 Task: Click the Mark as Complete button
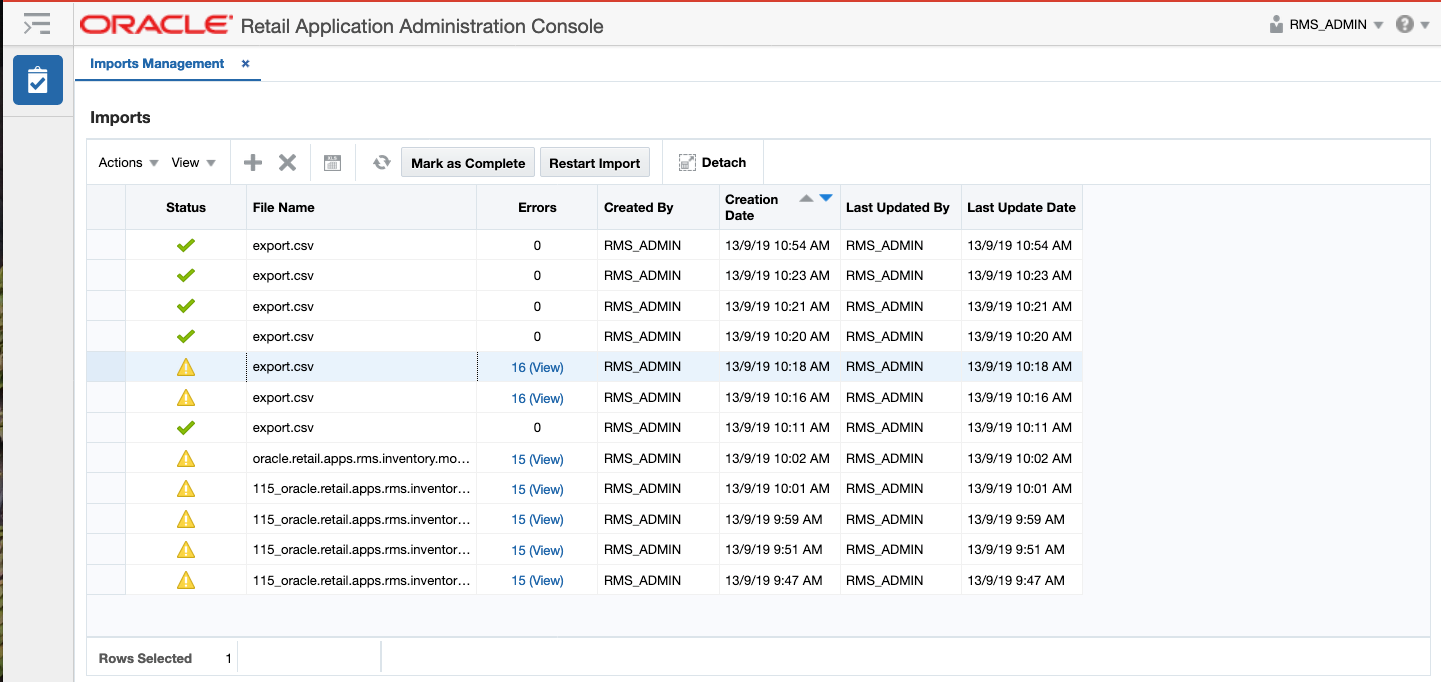(467, 161)
